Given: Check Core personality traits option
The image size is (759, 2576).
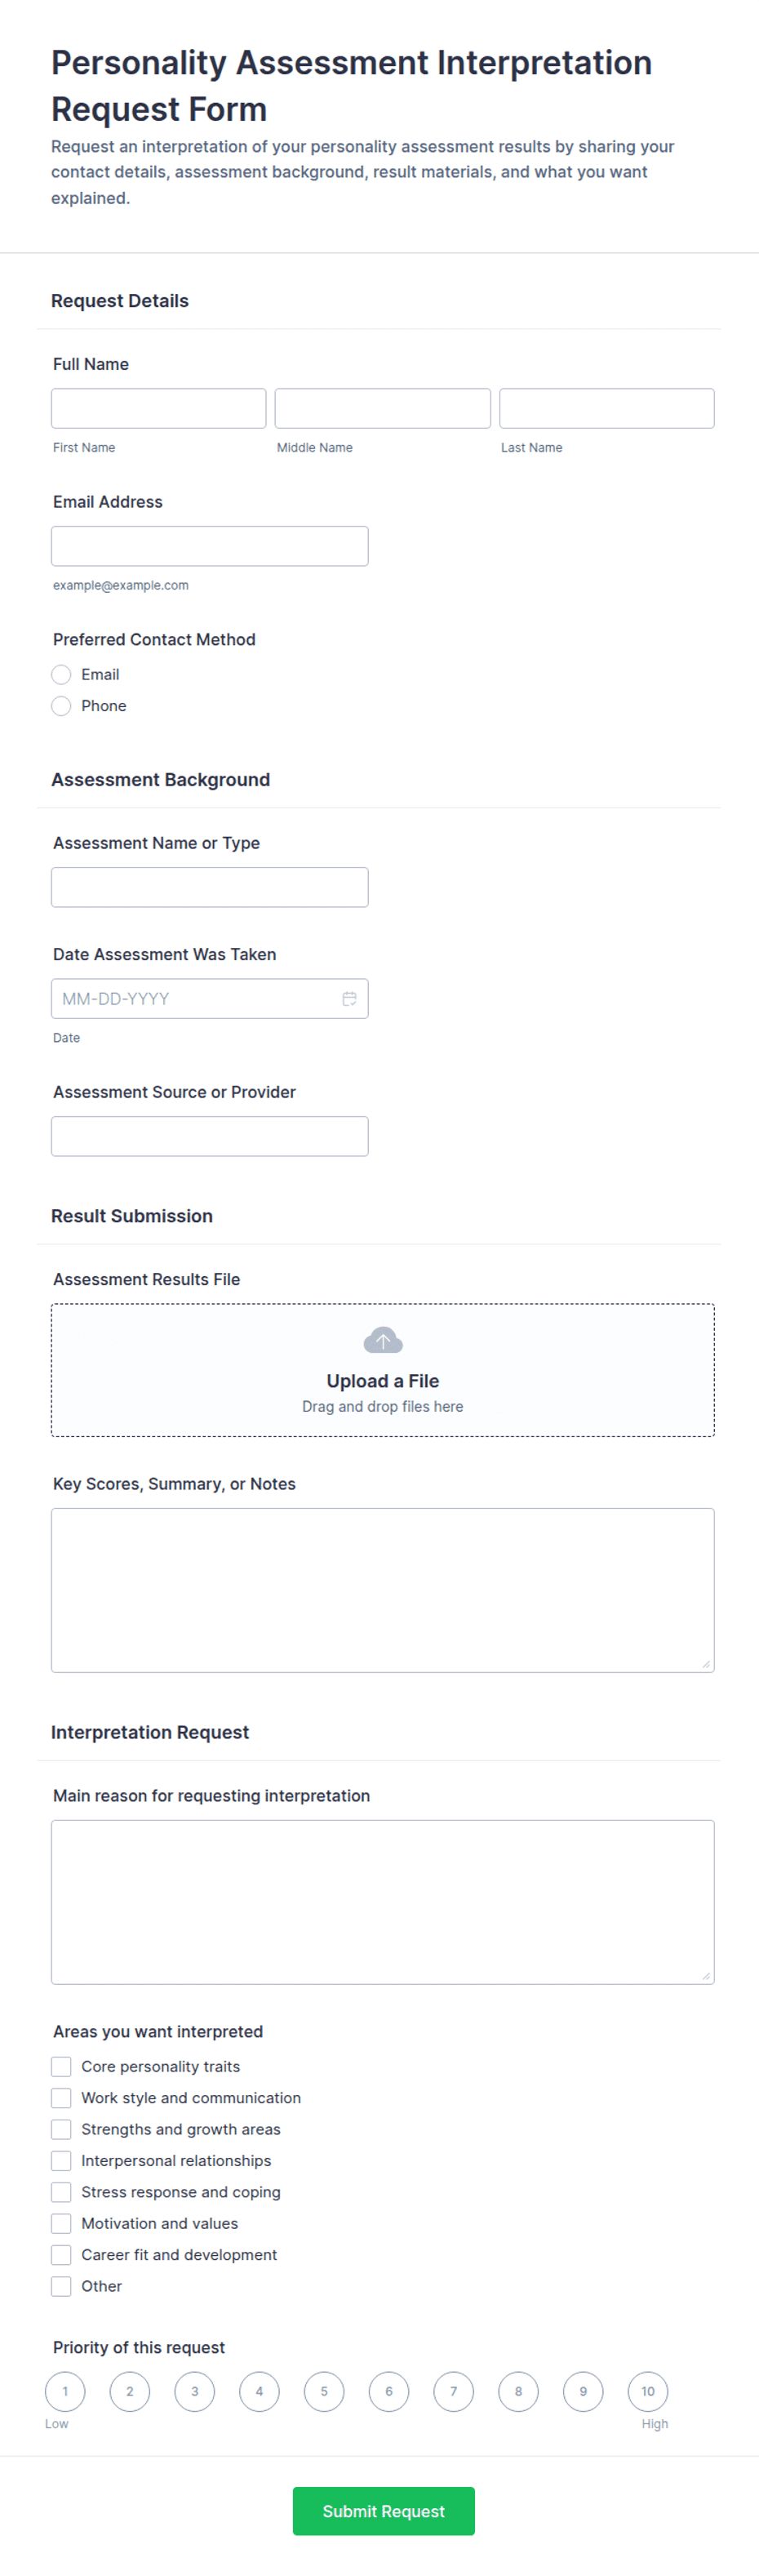Looking at the screenshot, I should [61, 2066].
